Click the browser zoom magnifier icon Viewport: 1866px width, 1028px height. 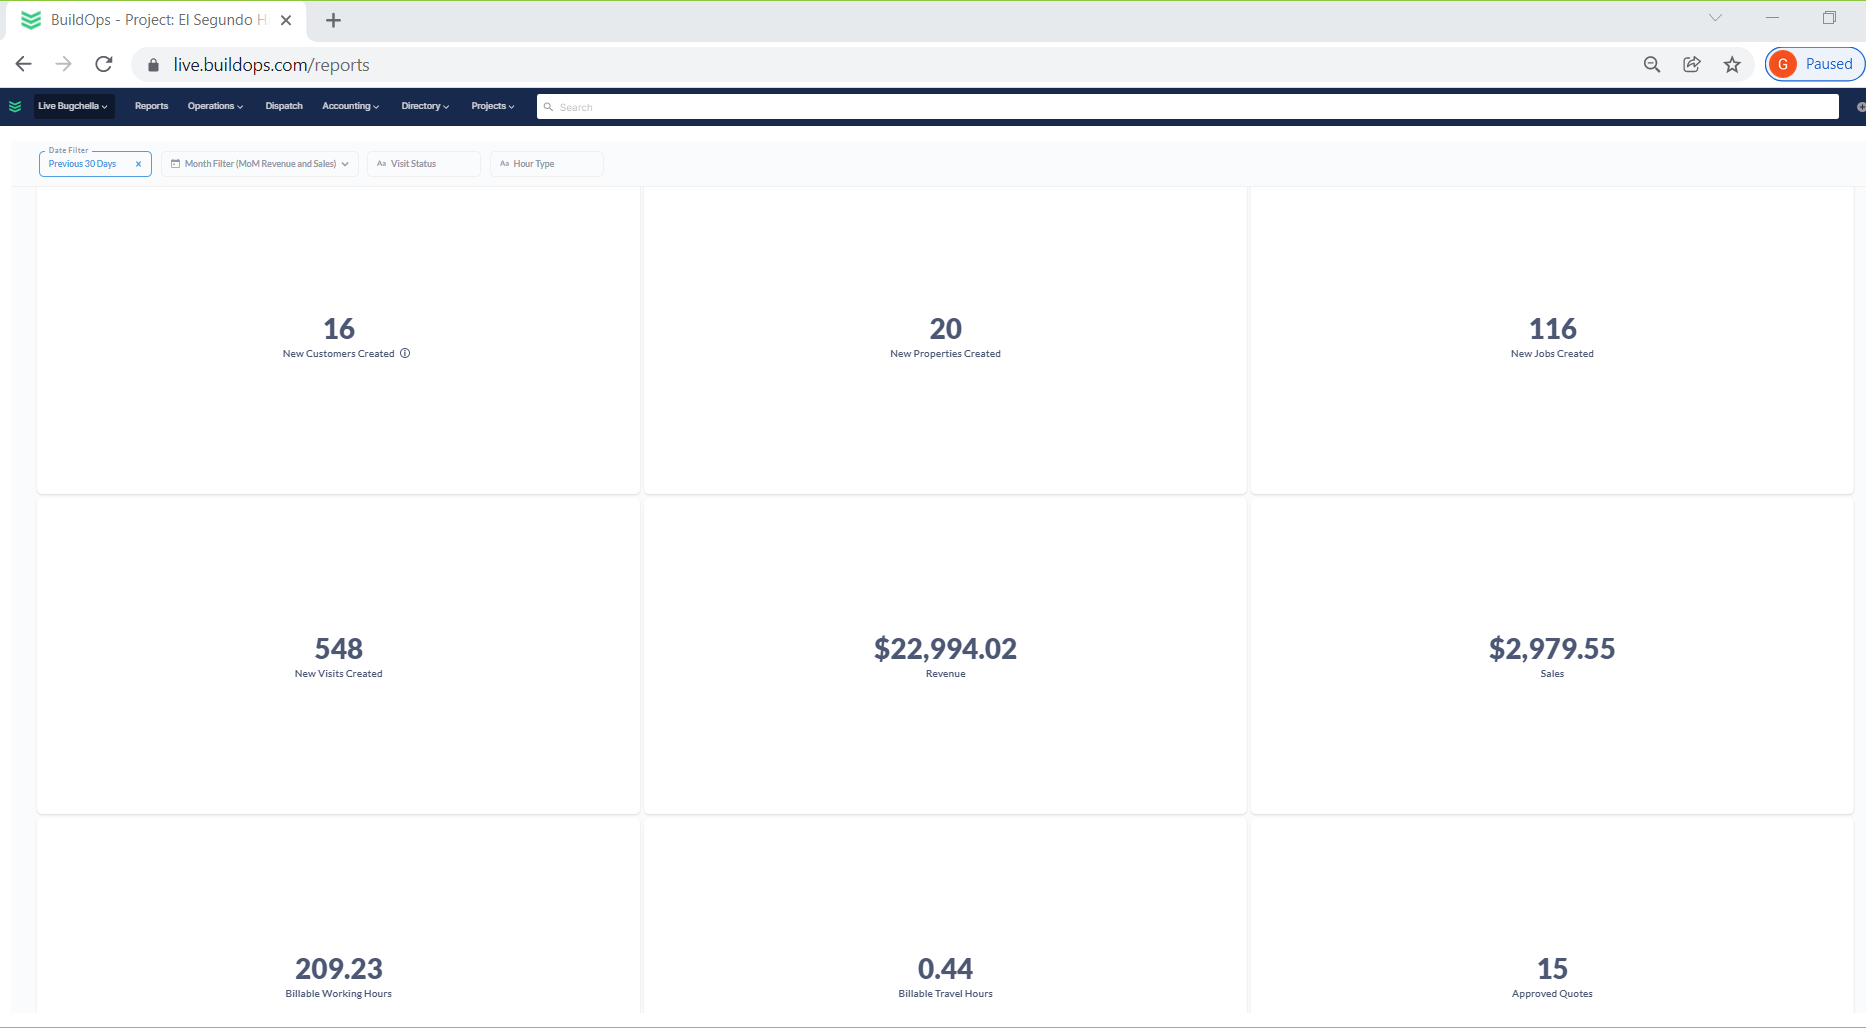click(1652, 65)
